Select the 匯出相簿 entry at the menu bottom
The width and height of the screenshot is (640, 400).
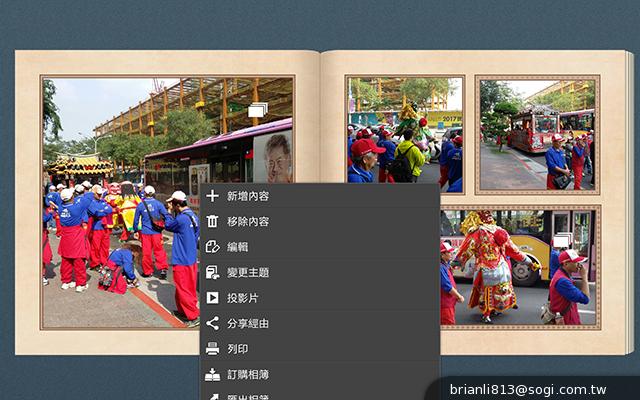(248, 396)
